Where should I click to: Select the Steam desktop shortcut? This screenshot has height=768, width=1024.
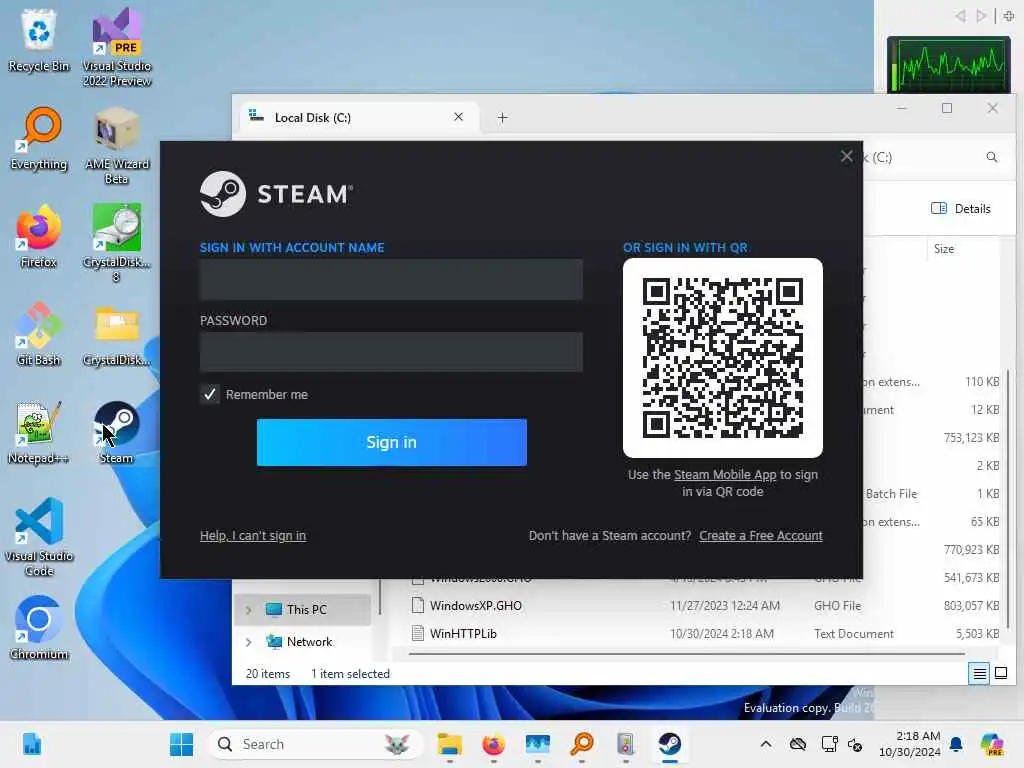coord(117,432)
